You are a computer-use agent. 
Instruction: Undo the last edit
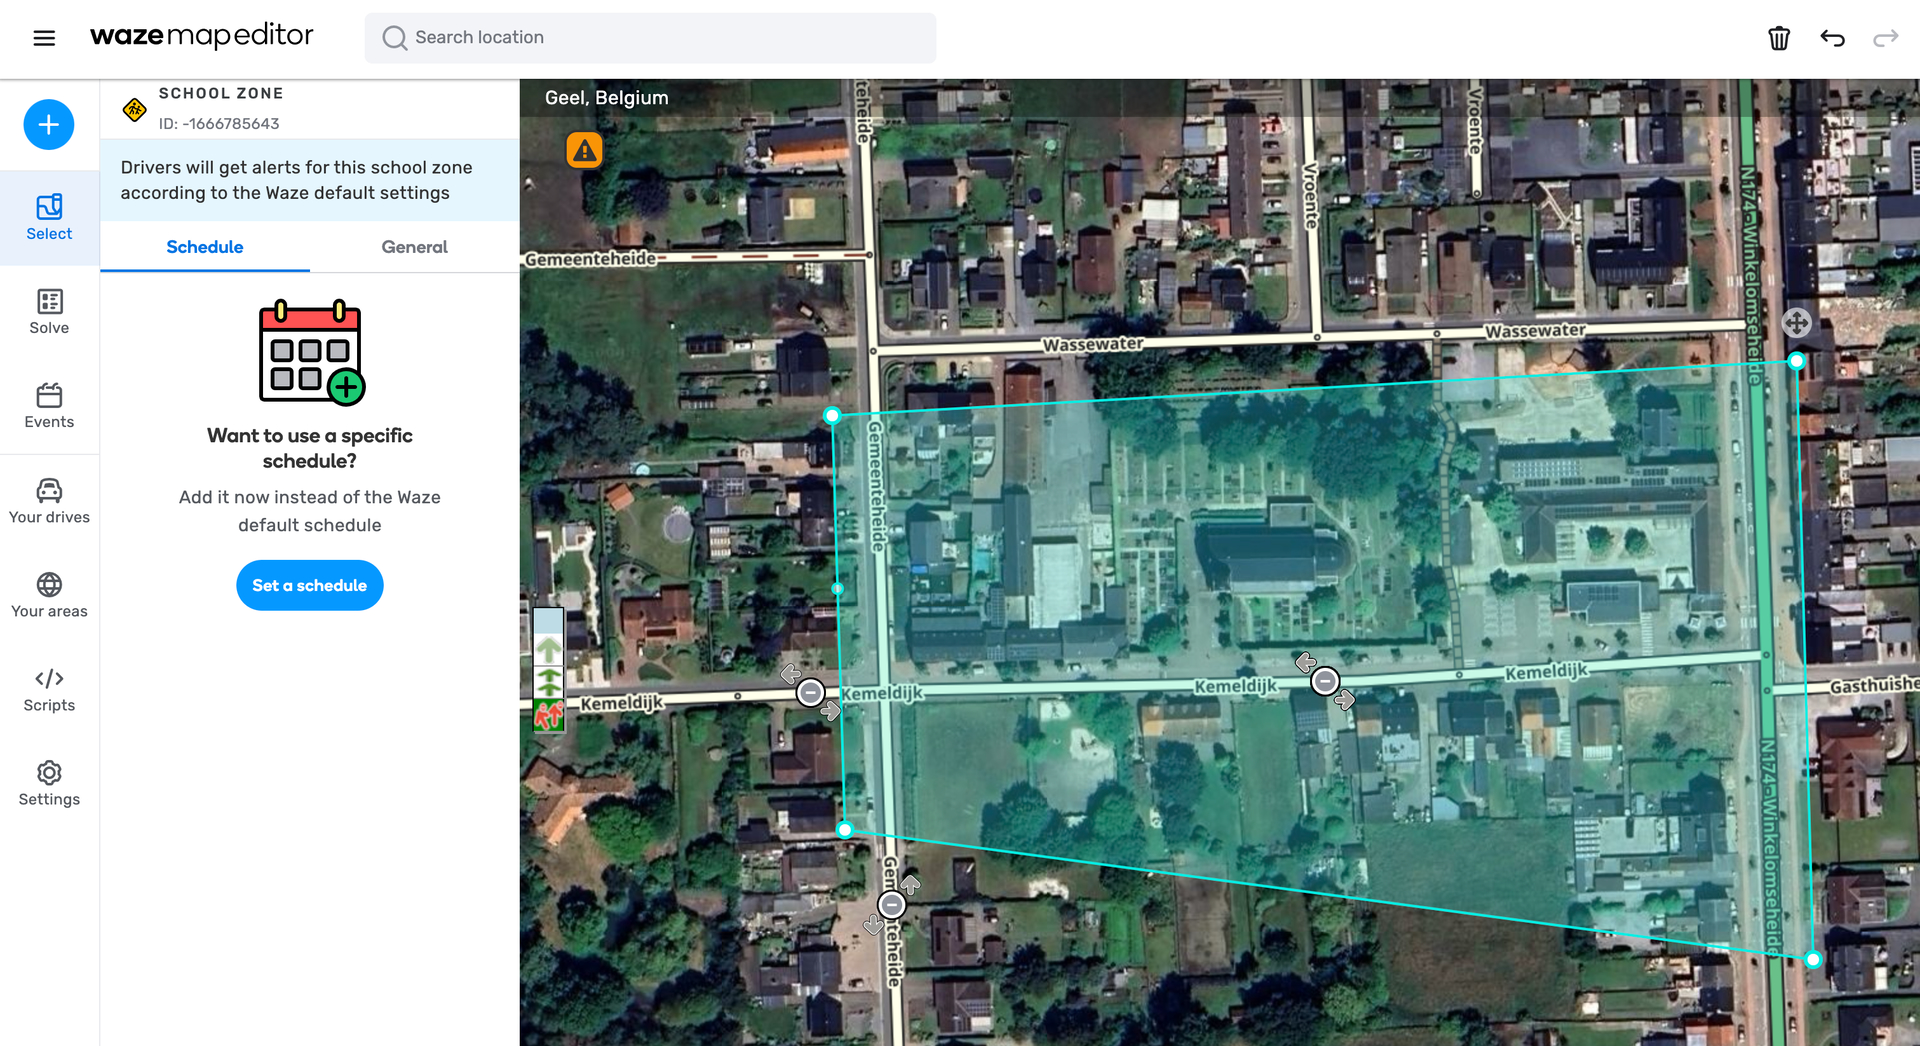(1832, 38)
